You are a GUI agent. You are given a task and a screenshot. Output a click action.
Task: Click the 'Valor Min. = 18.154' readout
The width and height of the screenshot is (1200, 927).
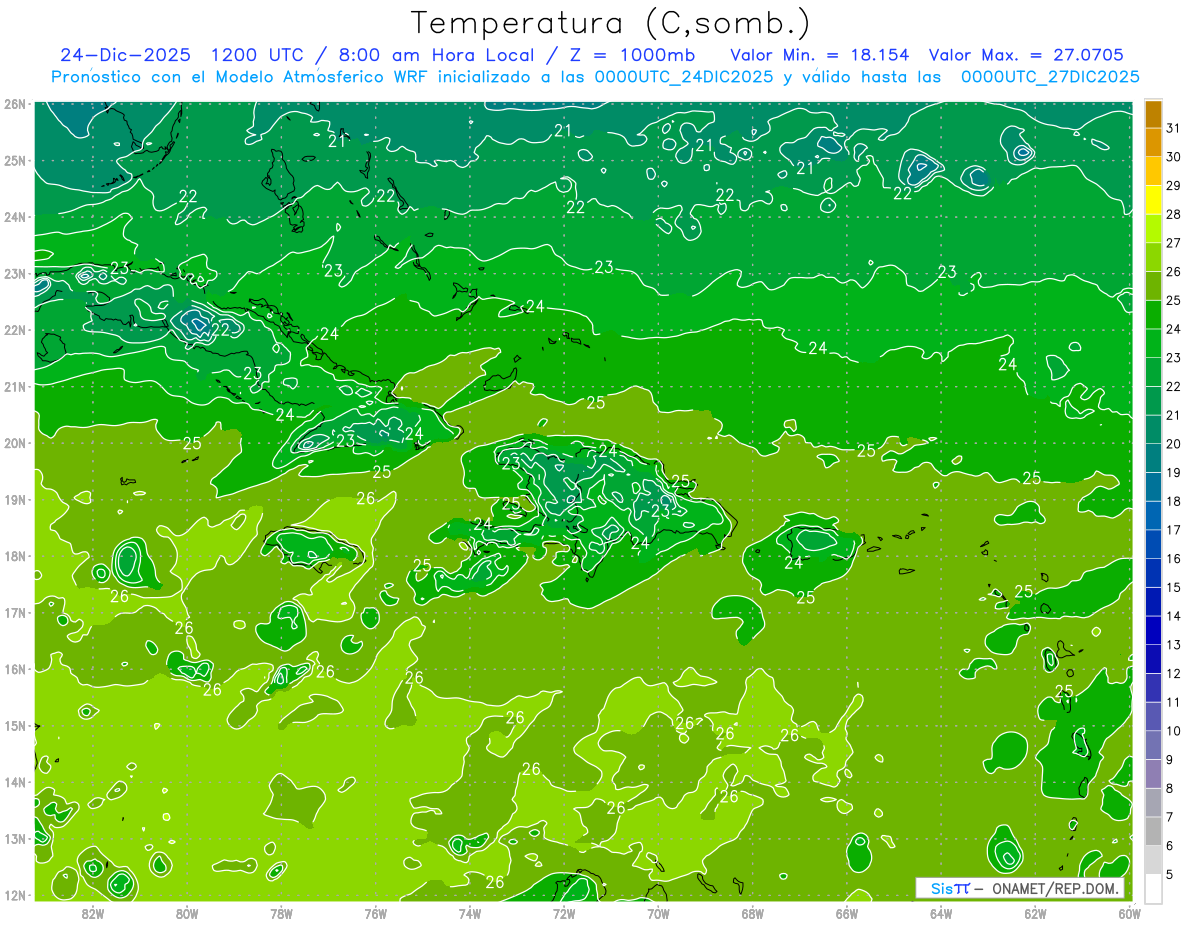click(x=820, y=55)
